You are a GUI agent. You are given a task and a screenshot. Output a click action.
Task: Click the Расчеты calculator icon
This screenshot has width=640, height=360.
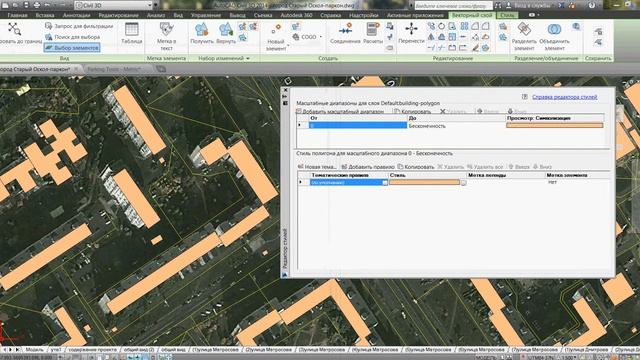click(x=372, y=33)
